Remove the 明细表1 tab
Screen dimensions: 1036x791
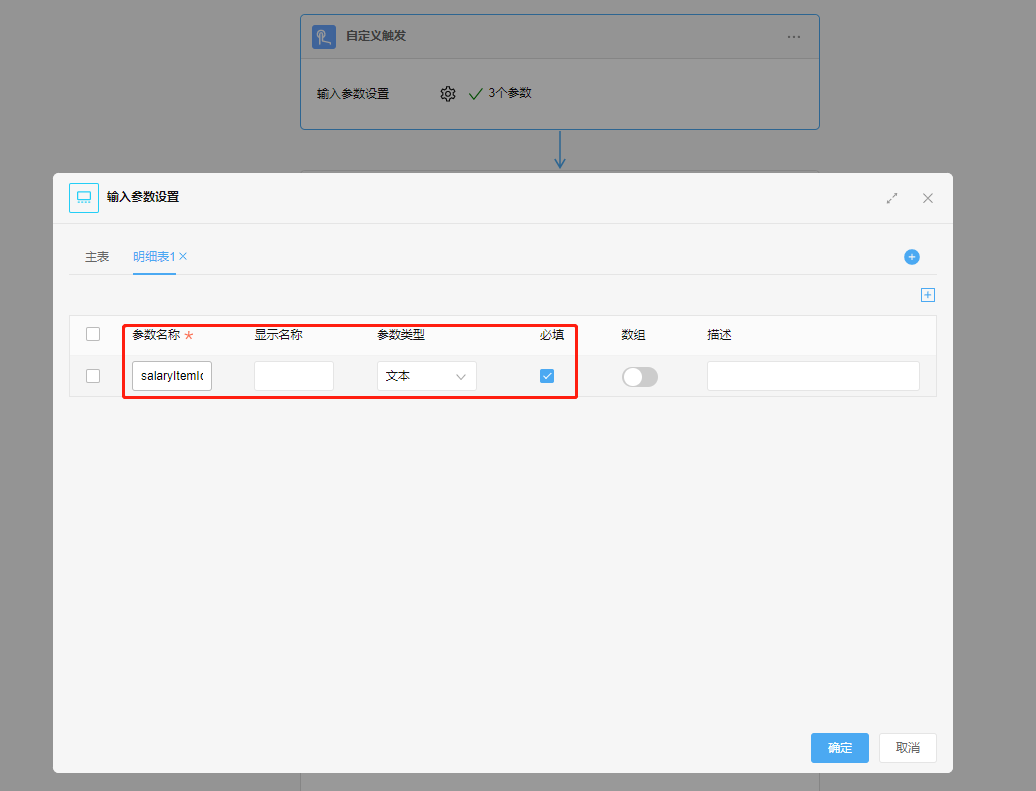point(183,256)
